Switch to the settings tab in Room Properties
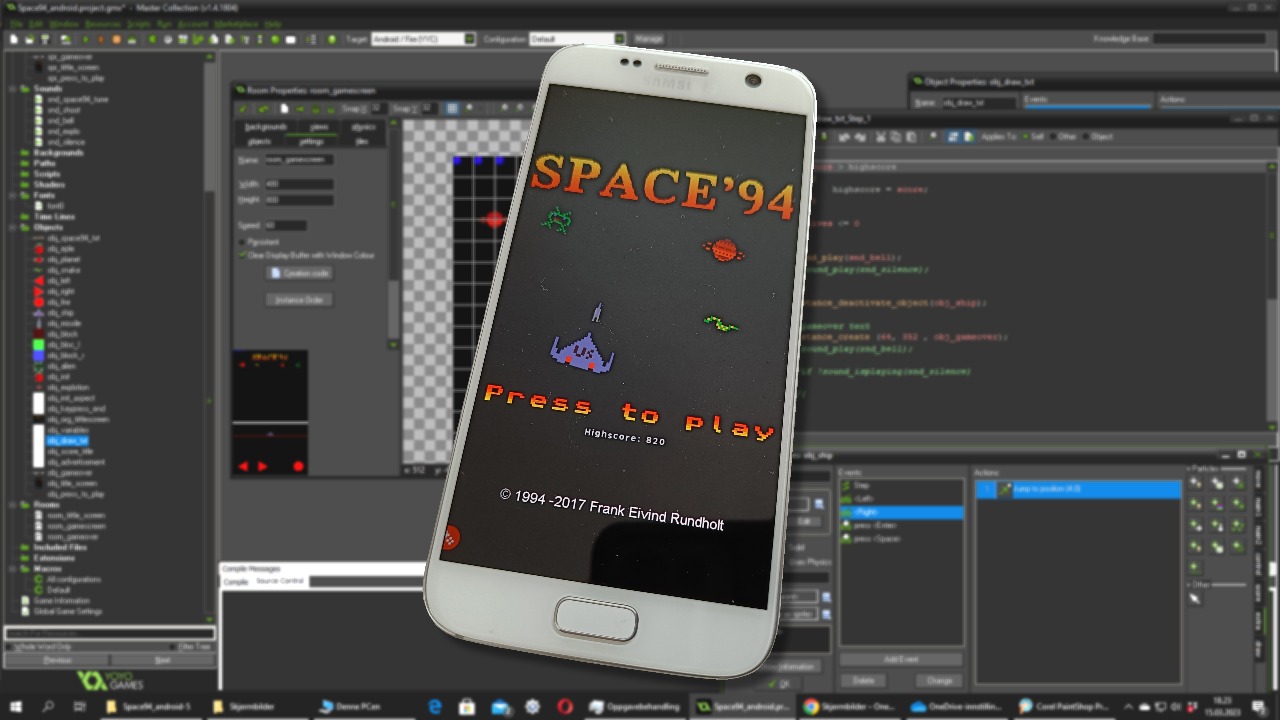 tap(311, 141)
